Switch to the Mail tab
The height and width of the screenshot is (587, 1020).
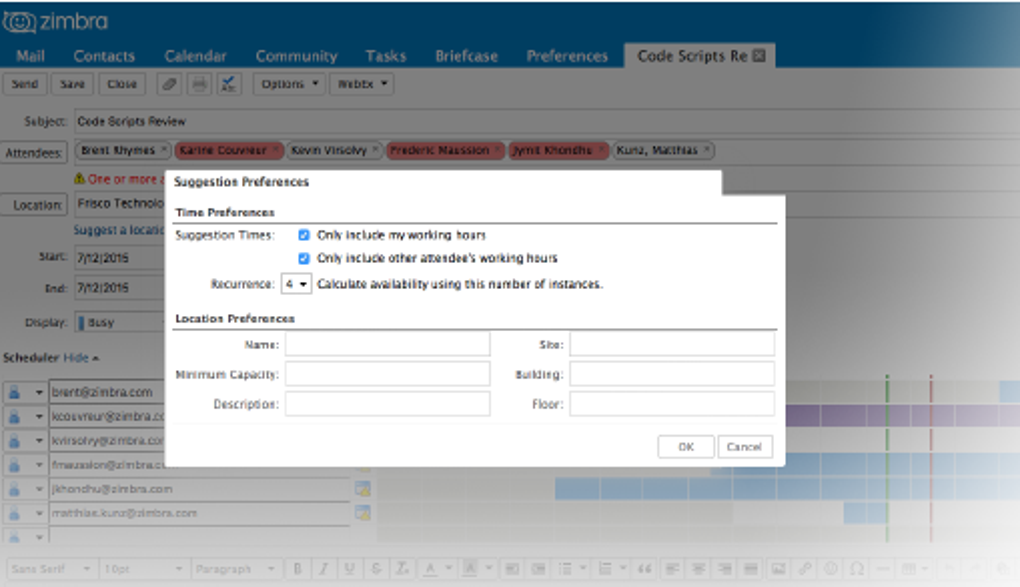coord(31,56)
